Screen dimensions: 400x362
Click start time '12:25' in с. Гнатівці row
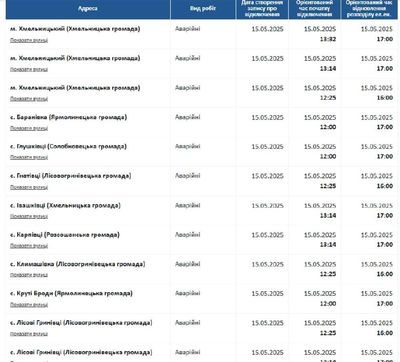click(328, 186)
